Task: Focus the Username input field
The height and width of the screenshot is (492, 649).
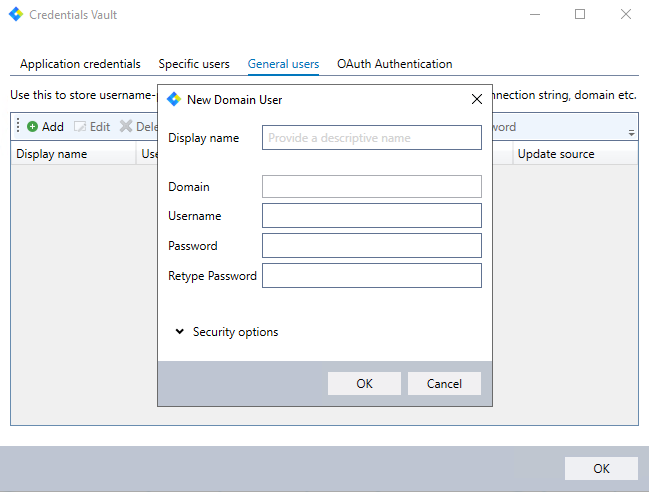Action: pyautogui.click(x=372, y=216)
